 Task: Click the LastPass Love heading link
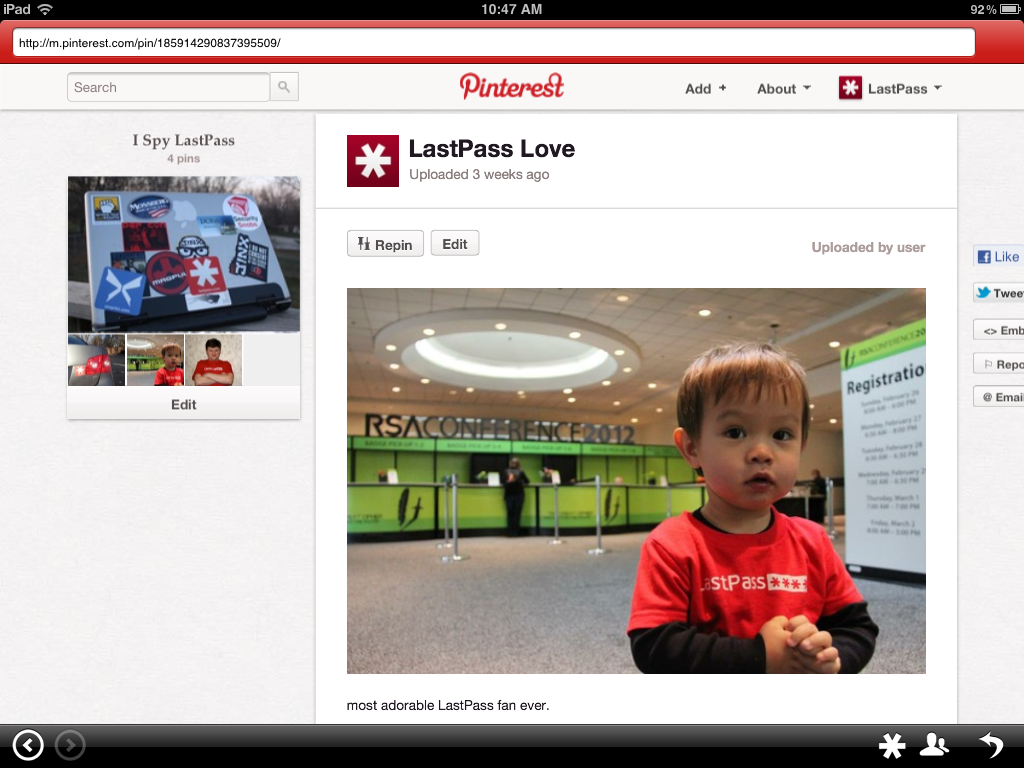492,149
